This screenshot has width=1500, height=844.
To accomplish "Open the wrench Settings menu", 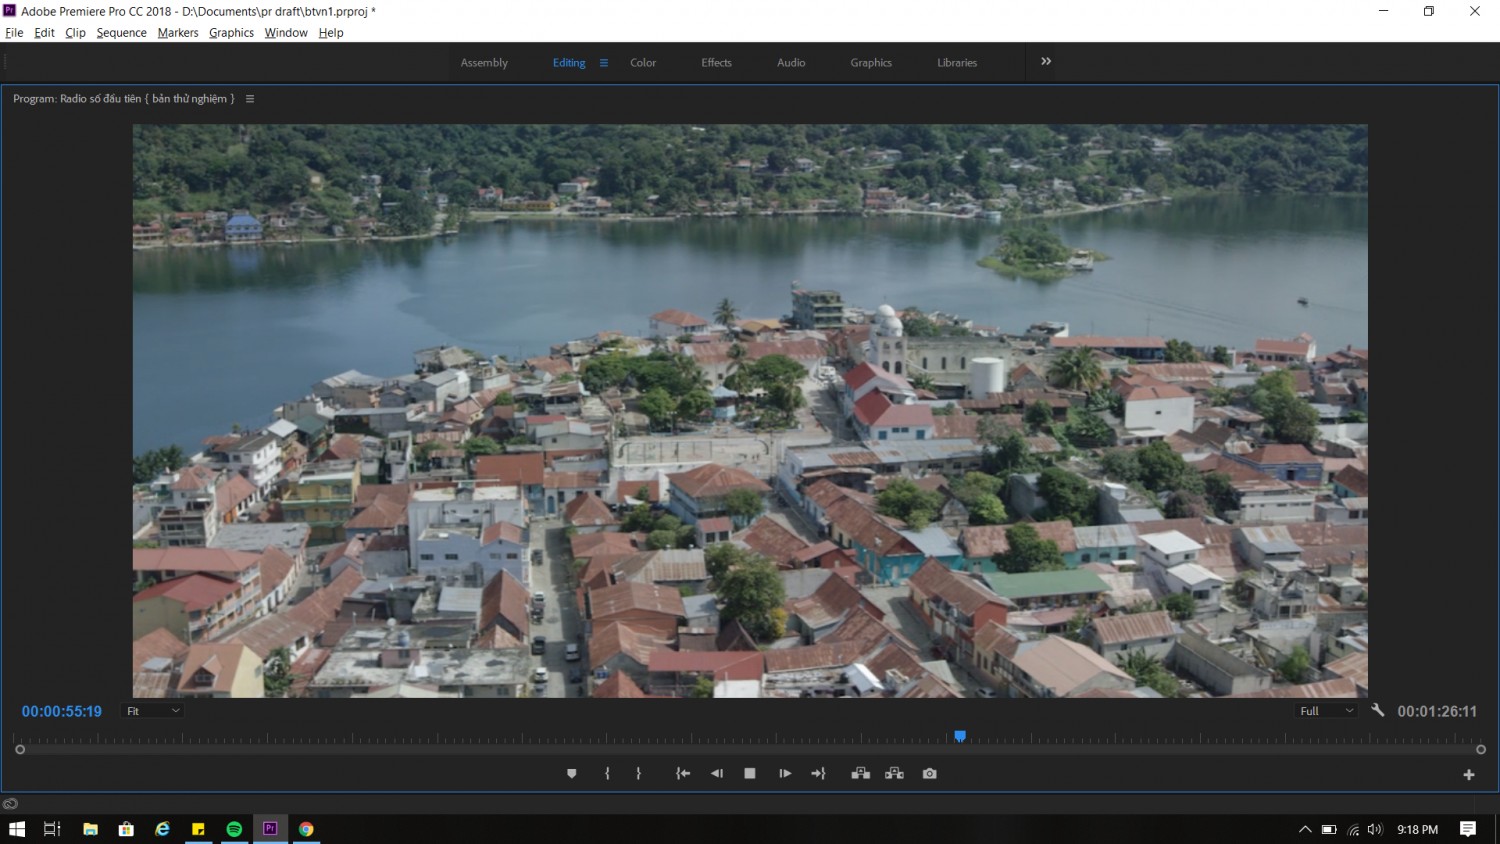I will coord(1377,710).
